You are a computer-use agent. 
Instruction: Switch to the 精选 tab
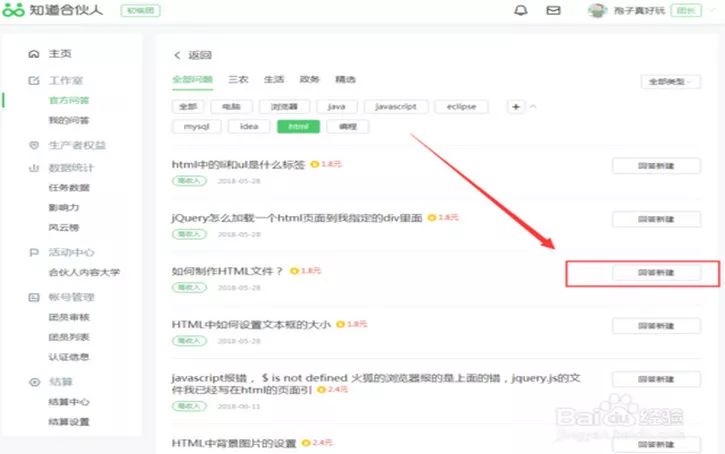pyautogui.click(x=345, y=80)
